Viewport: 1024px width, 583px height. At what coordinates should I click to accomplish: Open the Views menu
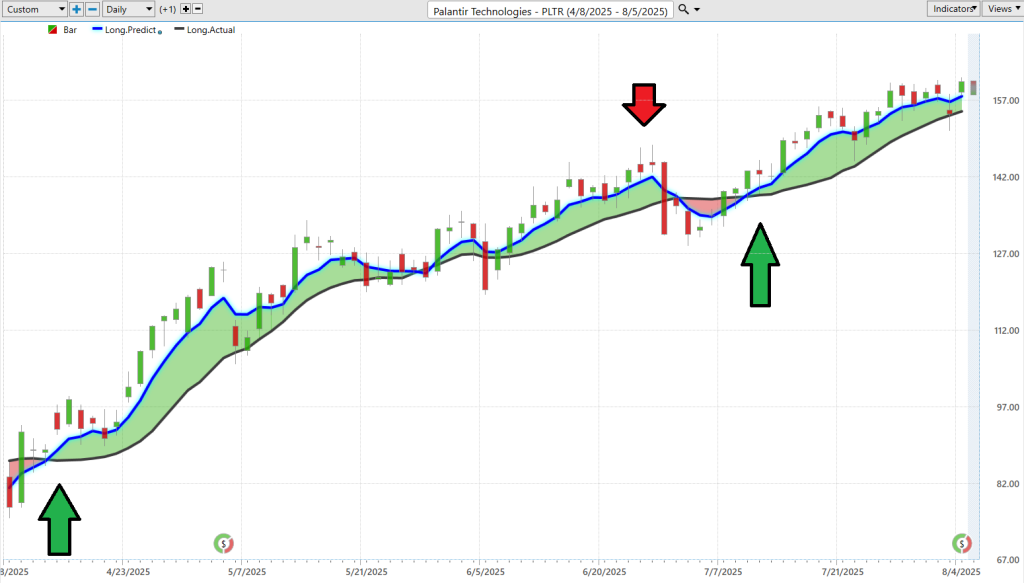[1001, 9]
